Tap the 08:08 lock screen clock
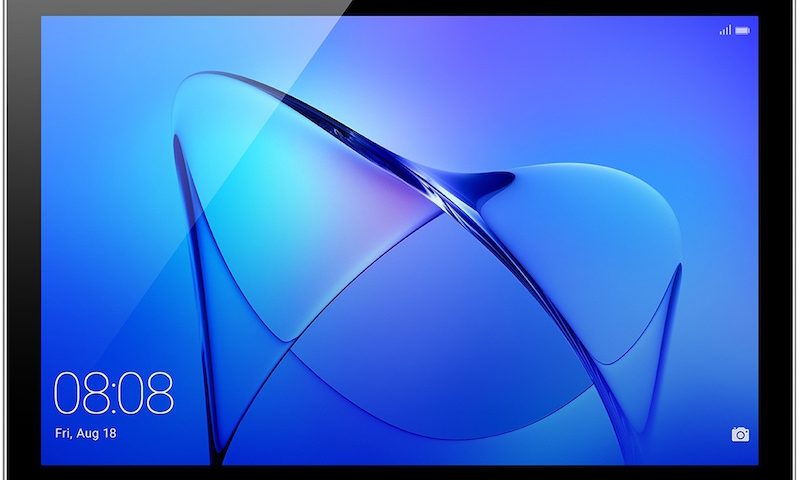This screenshot has height=480, width=800. tap(114, 393)
